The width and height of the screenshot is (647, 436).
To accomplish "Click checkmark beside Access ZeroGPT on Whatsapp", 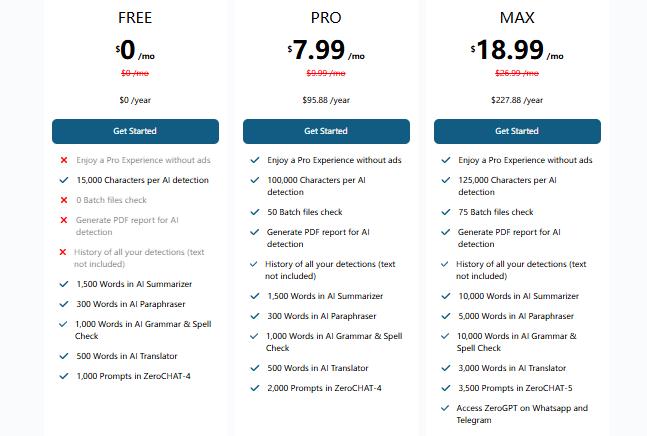I will click(x=446, y=408).
